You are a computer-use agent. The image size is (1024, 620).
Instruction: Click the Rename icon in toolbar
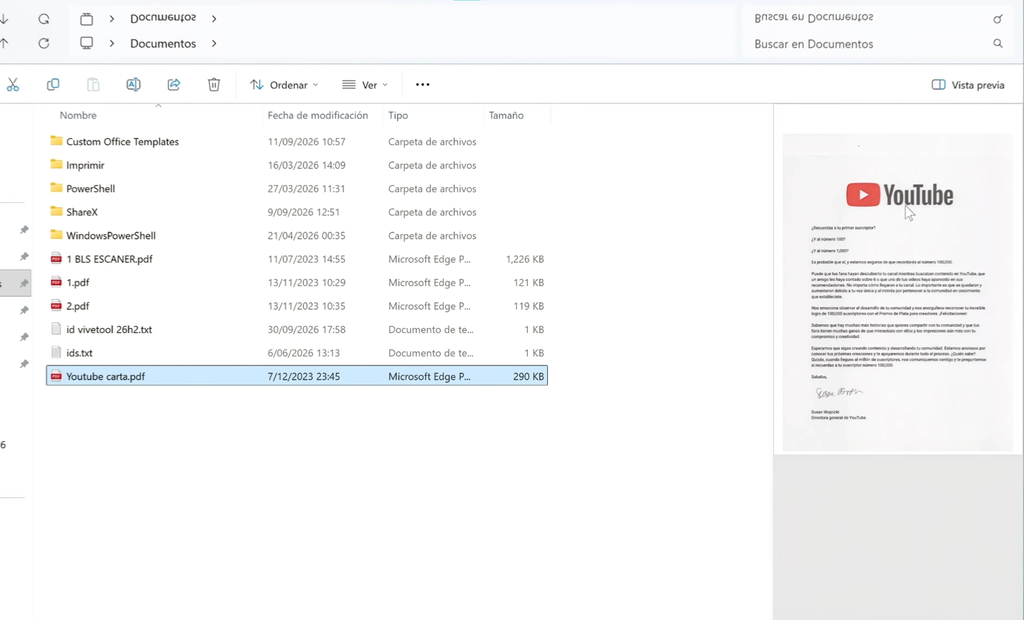pos(133,84)
